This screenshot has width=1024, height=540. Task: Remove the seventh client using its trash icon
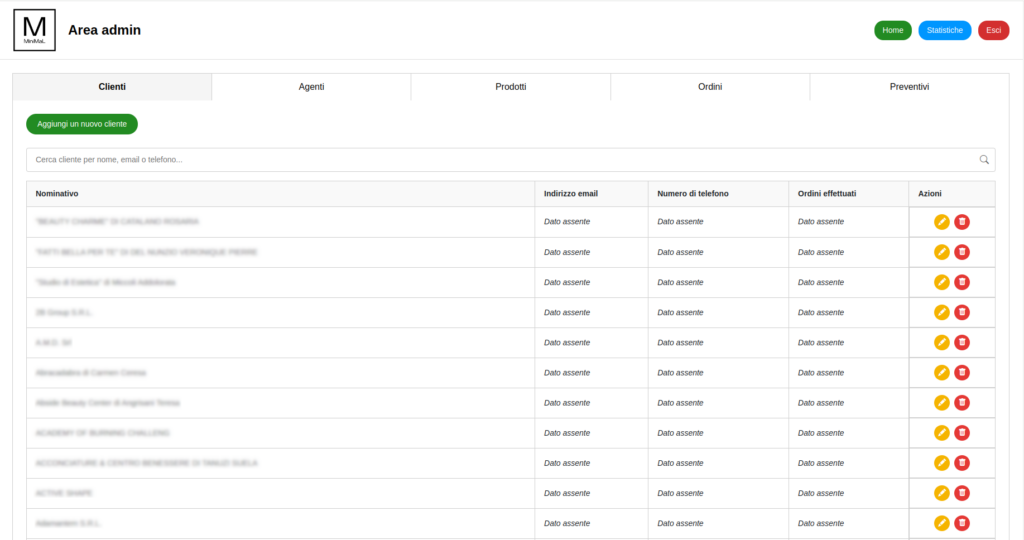(962, 402)
